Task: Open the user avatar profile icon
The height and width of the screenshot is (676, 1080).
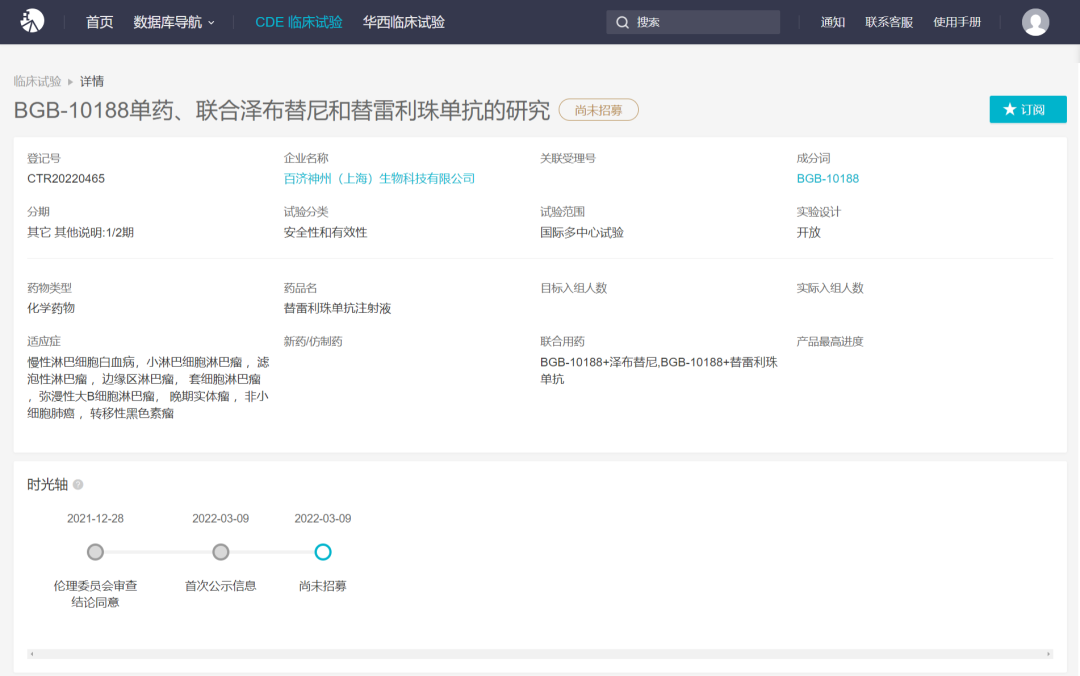Action: [1035, 22]
